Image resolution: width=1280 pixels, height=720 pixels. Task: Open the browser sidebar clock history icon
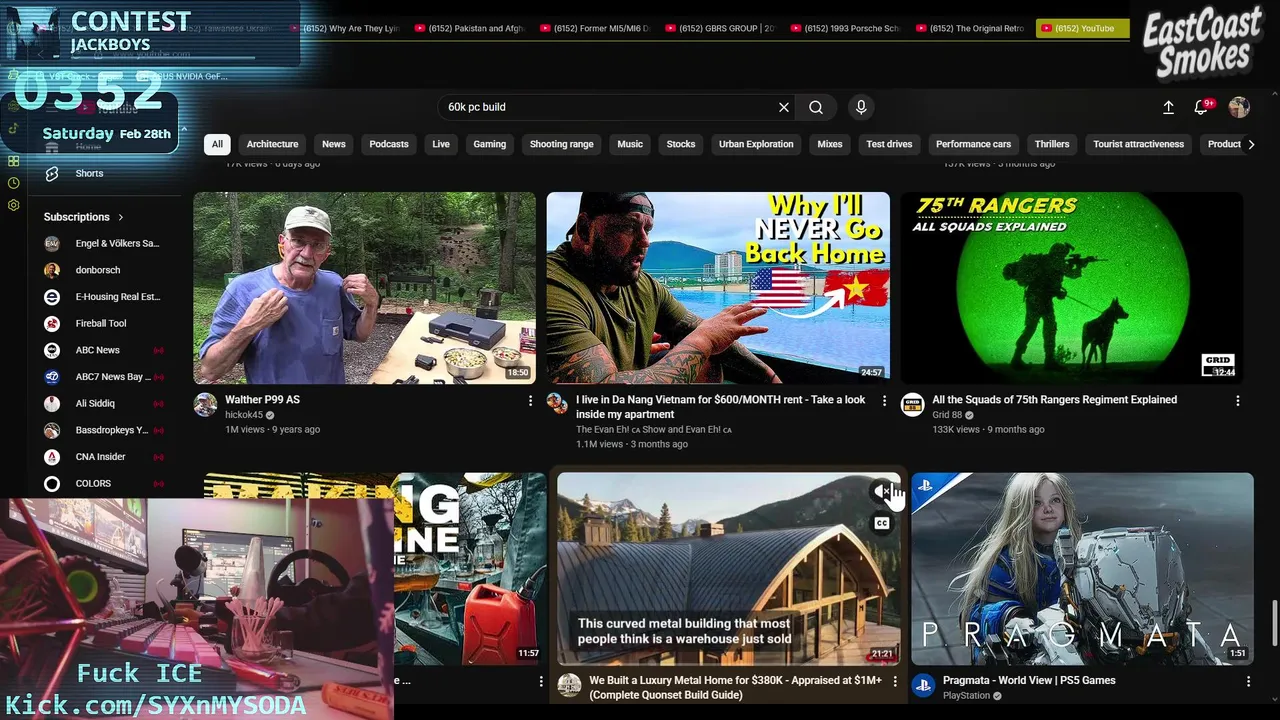tap(13, 183)
